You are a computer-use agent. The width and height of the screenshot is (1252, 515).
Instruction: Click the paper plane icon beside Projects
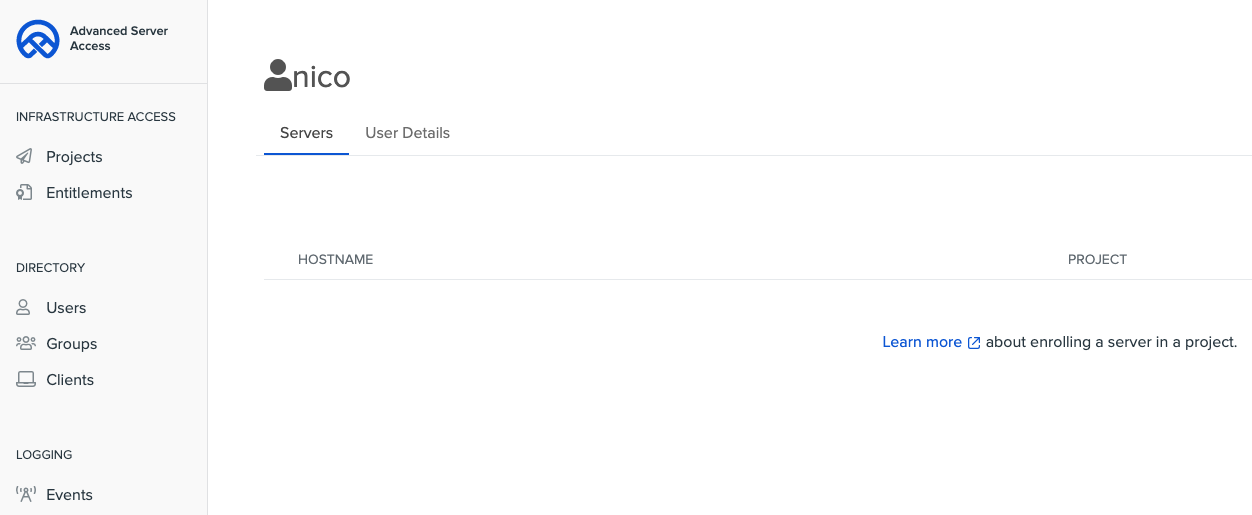(x=25, y=157)
